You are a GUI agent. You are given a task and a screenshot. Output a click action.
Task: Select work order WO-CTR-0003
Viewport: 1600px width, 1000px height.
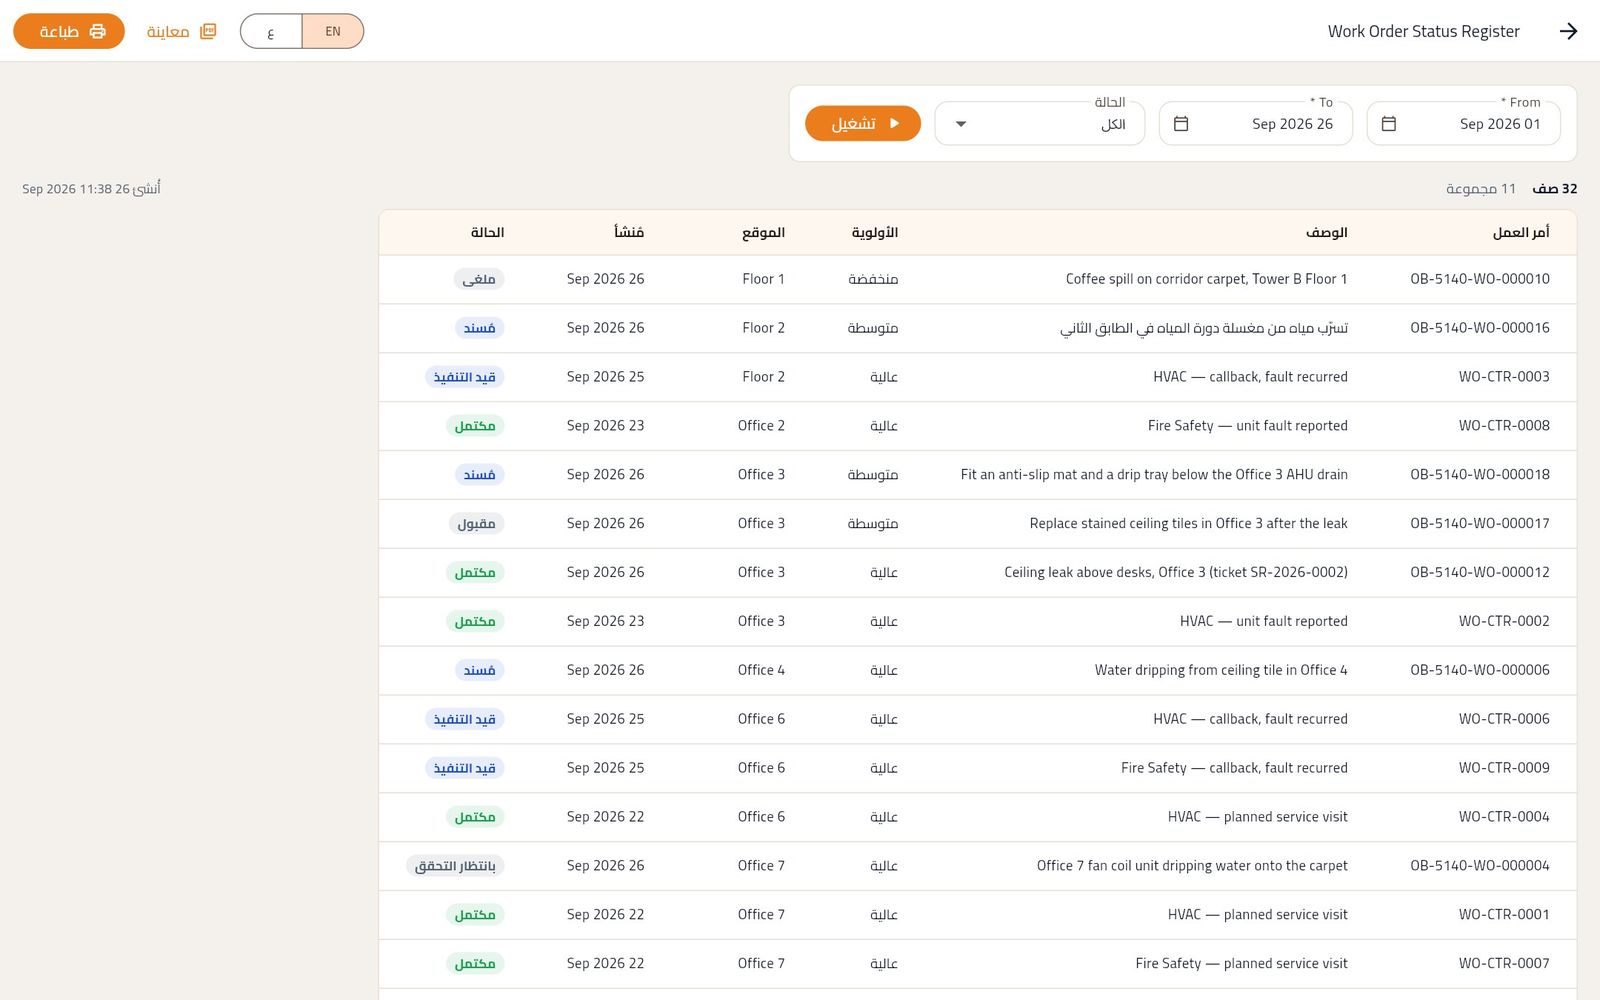[x=1504, y=377]
